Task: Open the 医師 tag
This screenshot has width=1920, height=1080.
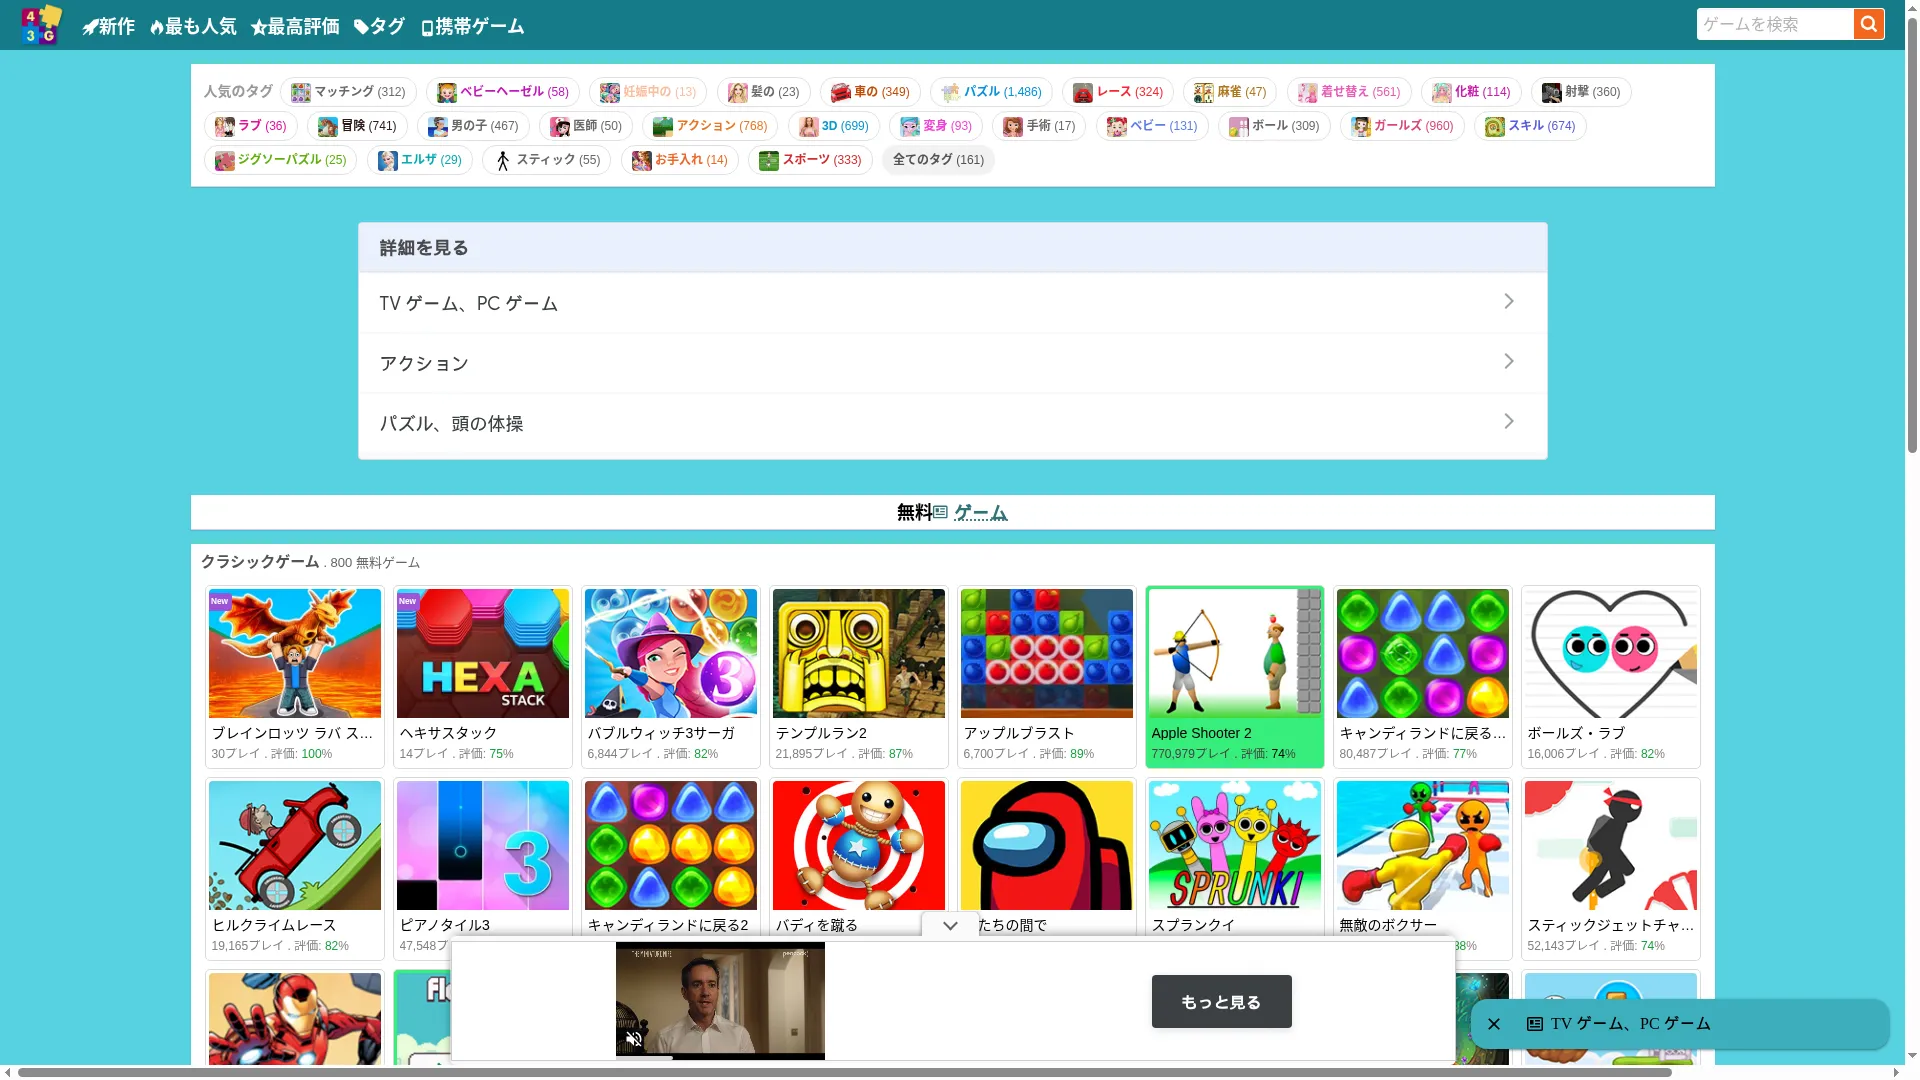Action: [x=585, y=126]
